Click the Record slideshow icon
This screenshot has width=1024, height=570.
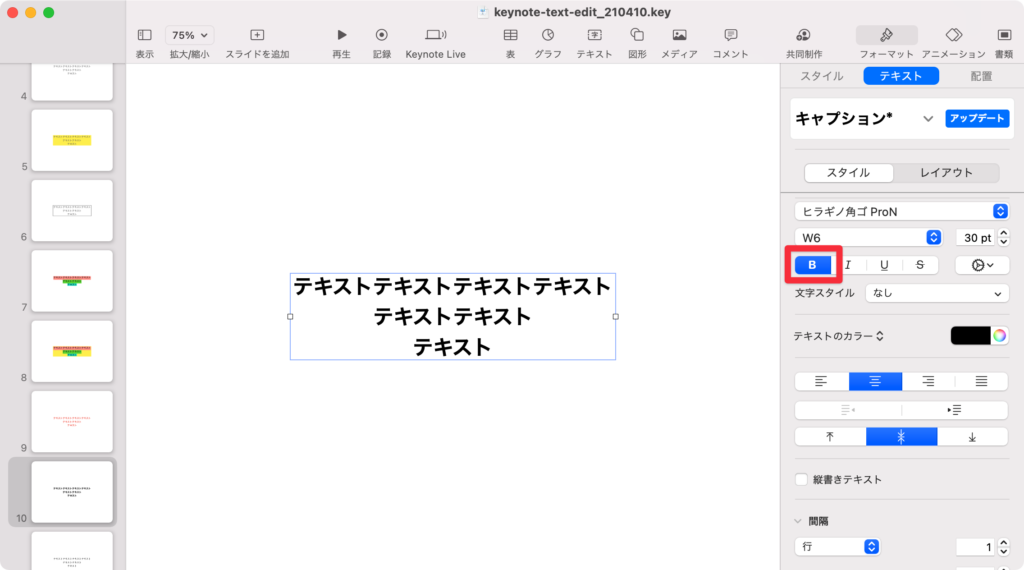[x=381, y=35]
